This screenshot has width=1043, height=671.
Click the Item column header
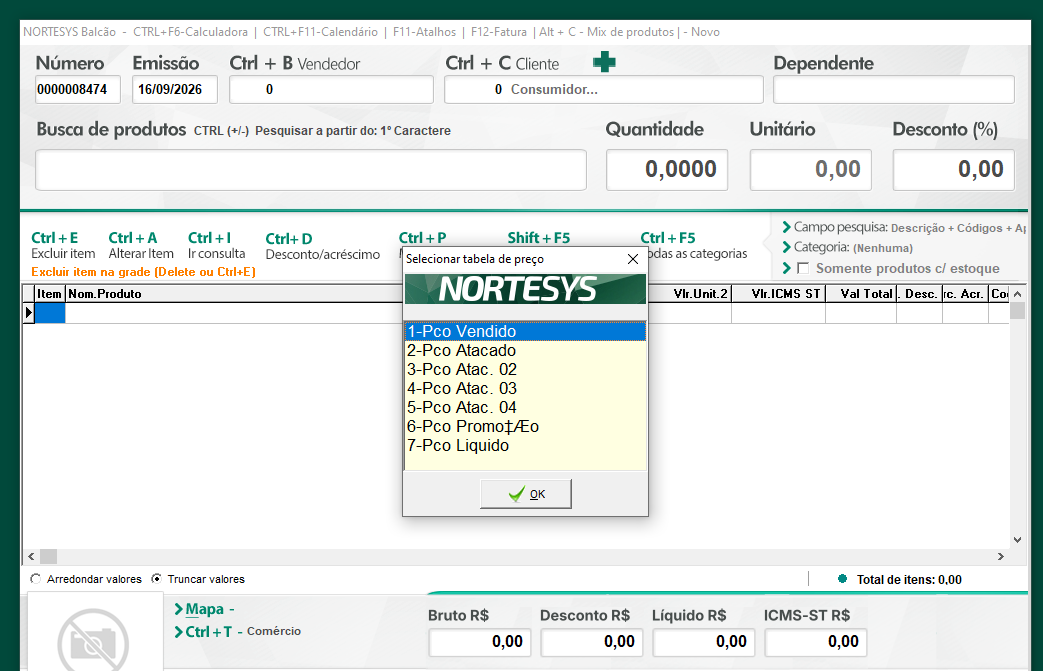coord(50,294)
